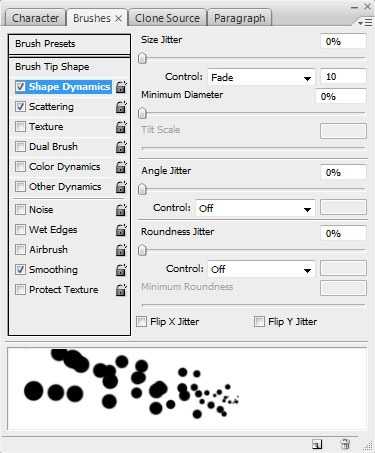Switch to the Character tab
Screen dimensions: 375x453
tap(35, 18)
